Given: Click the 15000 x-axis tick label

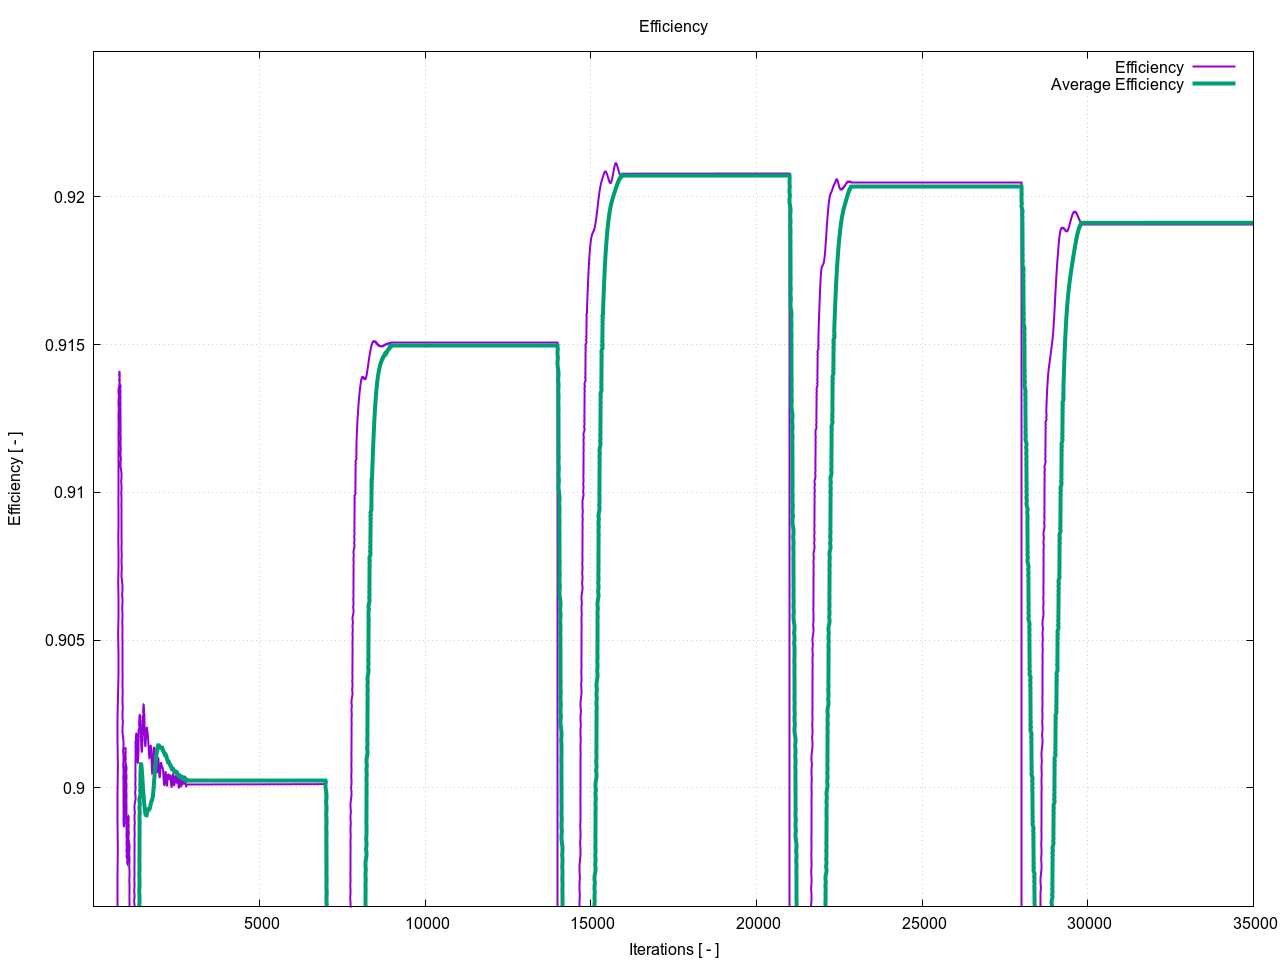Looking at the screenshot, I should point(592,923).
